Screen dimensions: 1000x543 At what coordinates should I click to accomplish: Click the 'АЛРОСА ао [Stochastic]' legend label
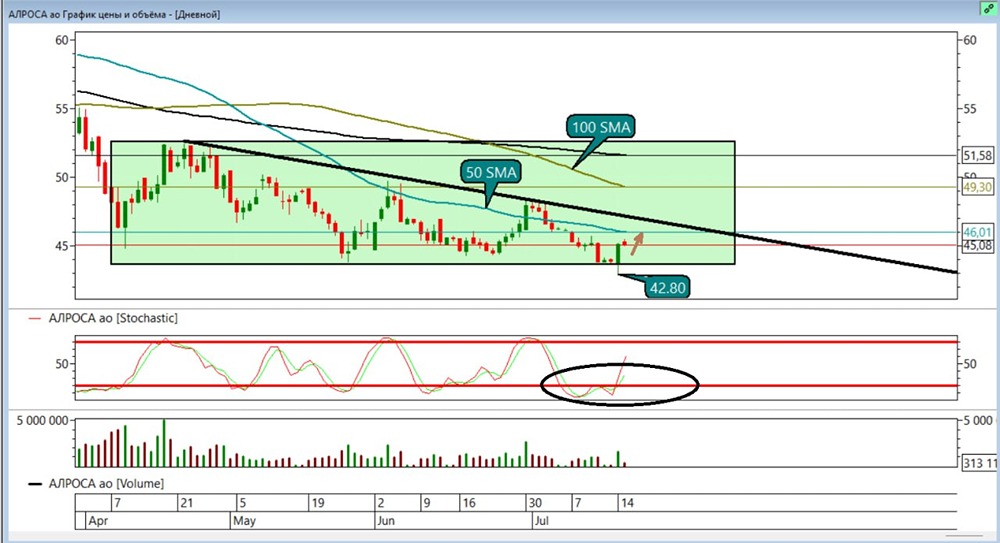[x=113, y=318]
